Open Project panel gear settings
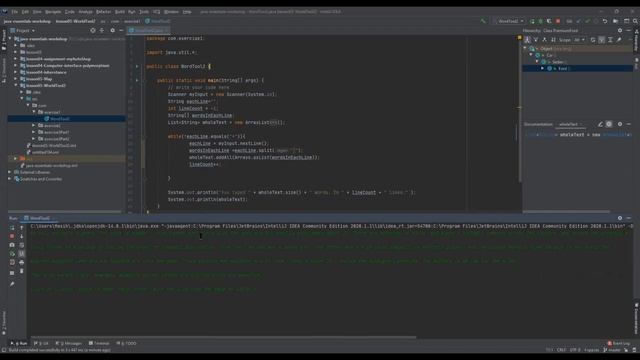640x360 pixels. click(113, 31)
